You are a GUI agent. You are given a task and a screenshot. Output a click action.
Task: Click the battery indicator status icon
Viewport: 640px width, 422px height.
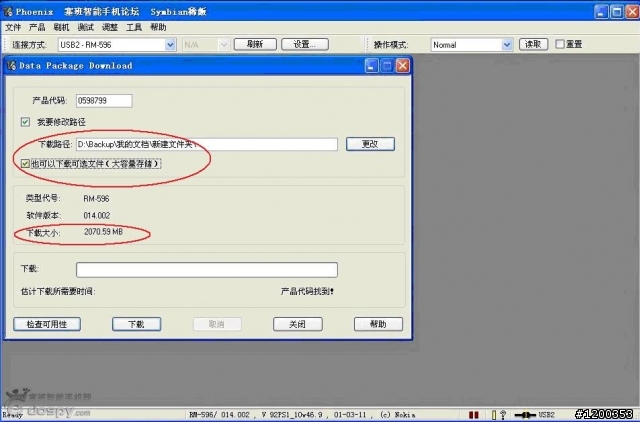(x=494, y=415)
